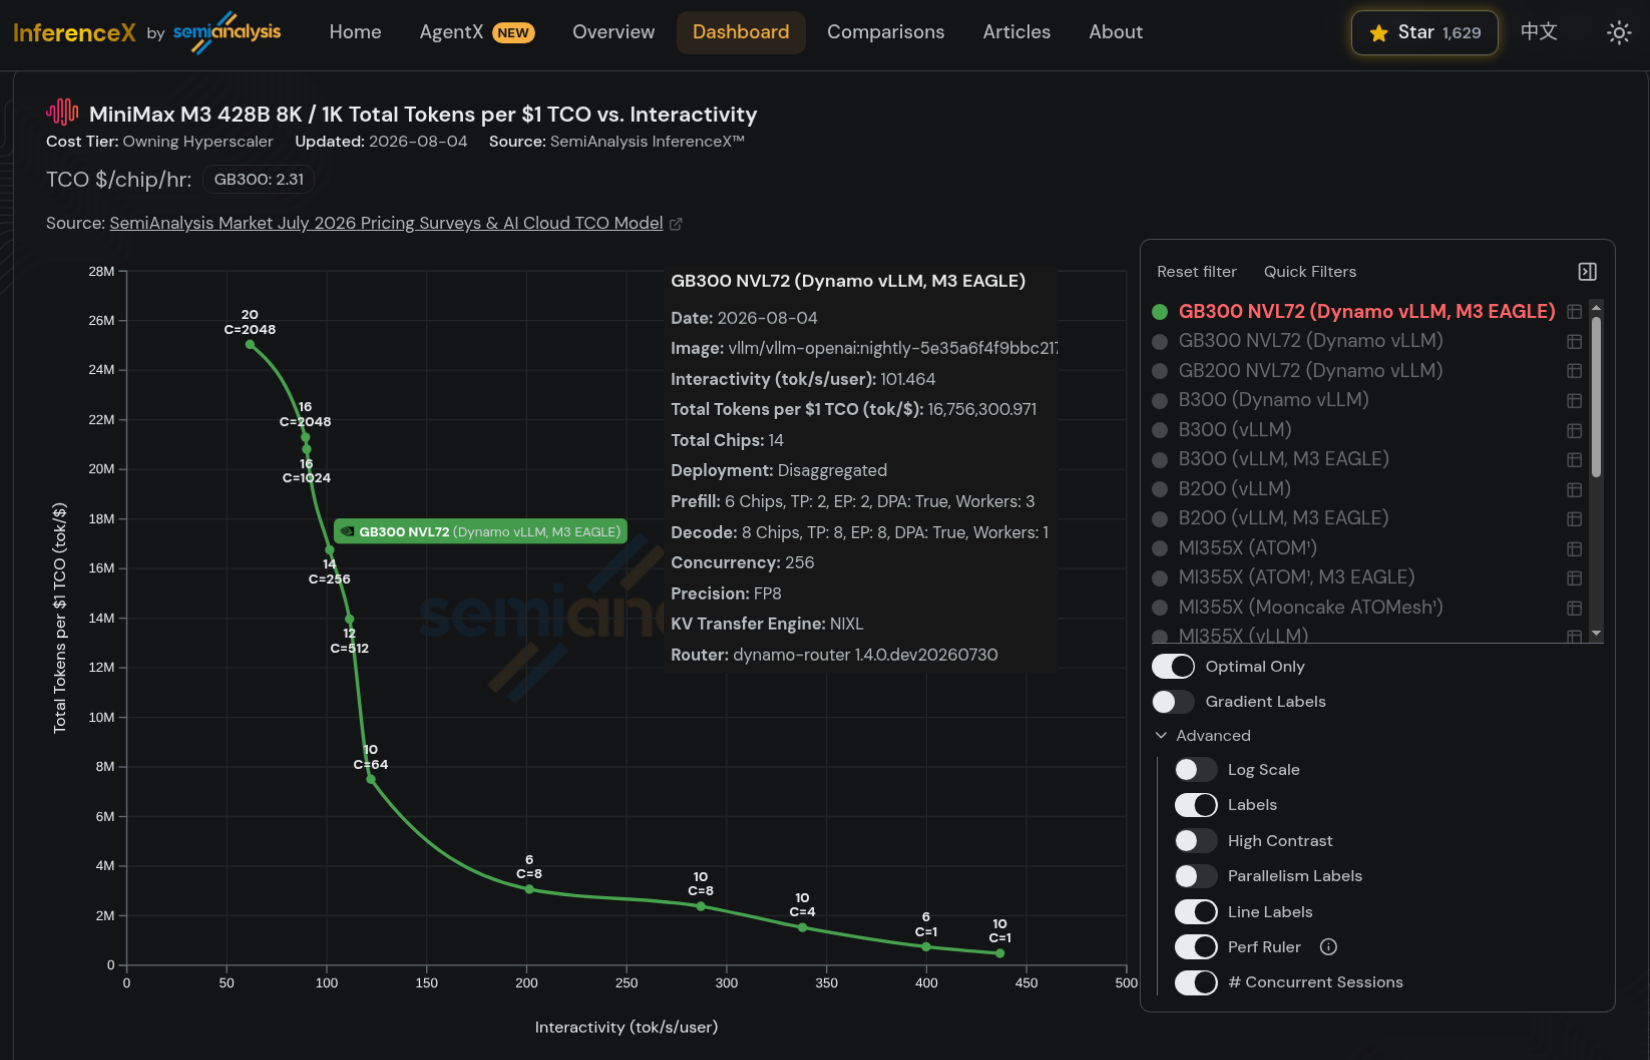Open the external link icon beside TCO Model
1650x1060 pixels.
(676, 224)
